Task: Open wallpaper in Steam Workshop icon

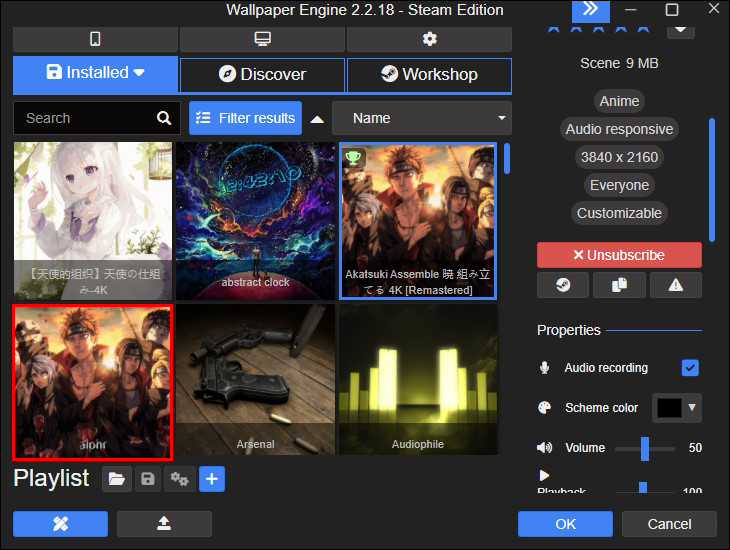Action: point(563,285)
